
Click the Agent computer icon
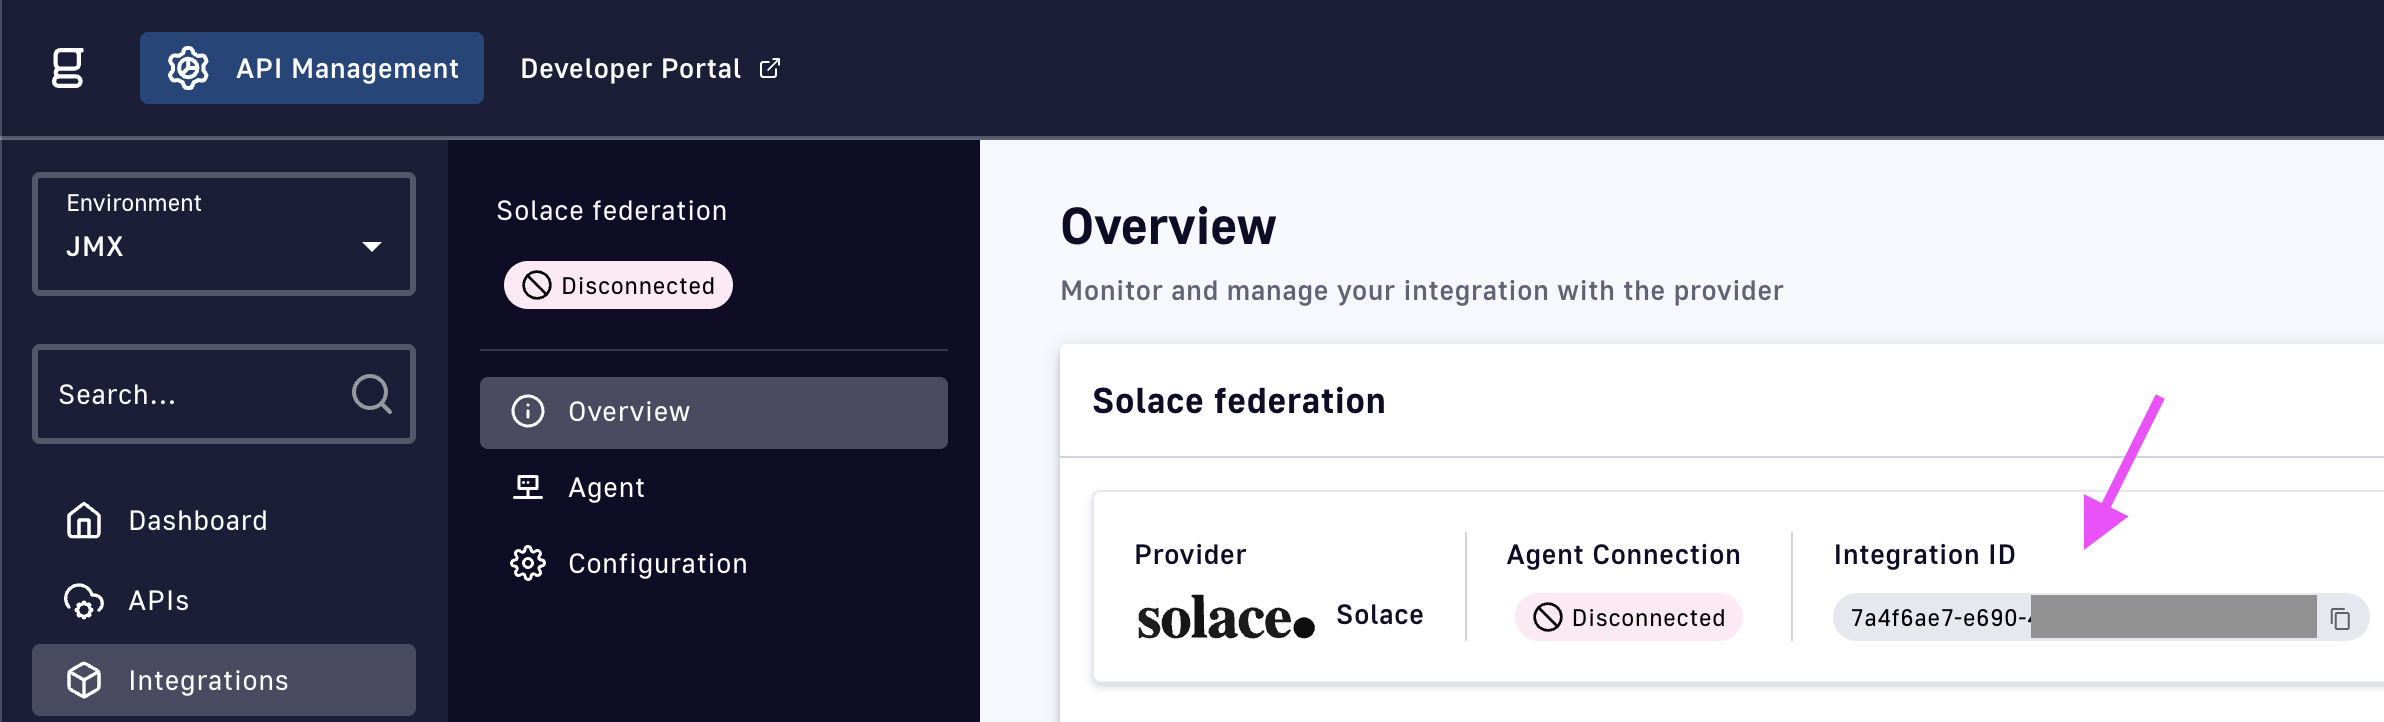click(528, 488)
